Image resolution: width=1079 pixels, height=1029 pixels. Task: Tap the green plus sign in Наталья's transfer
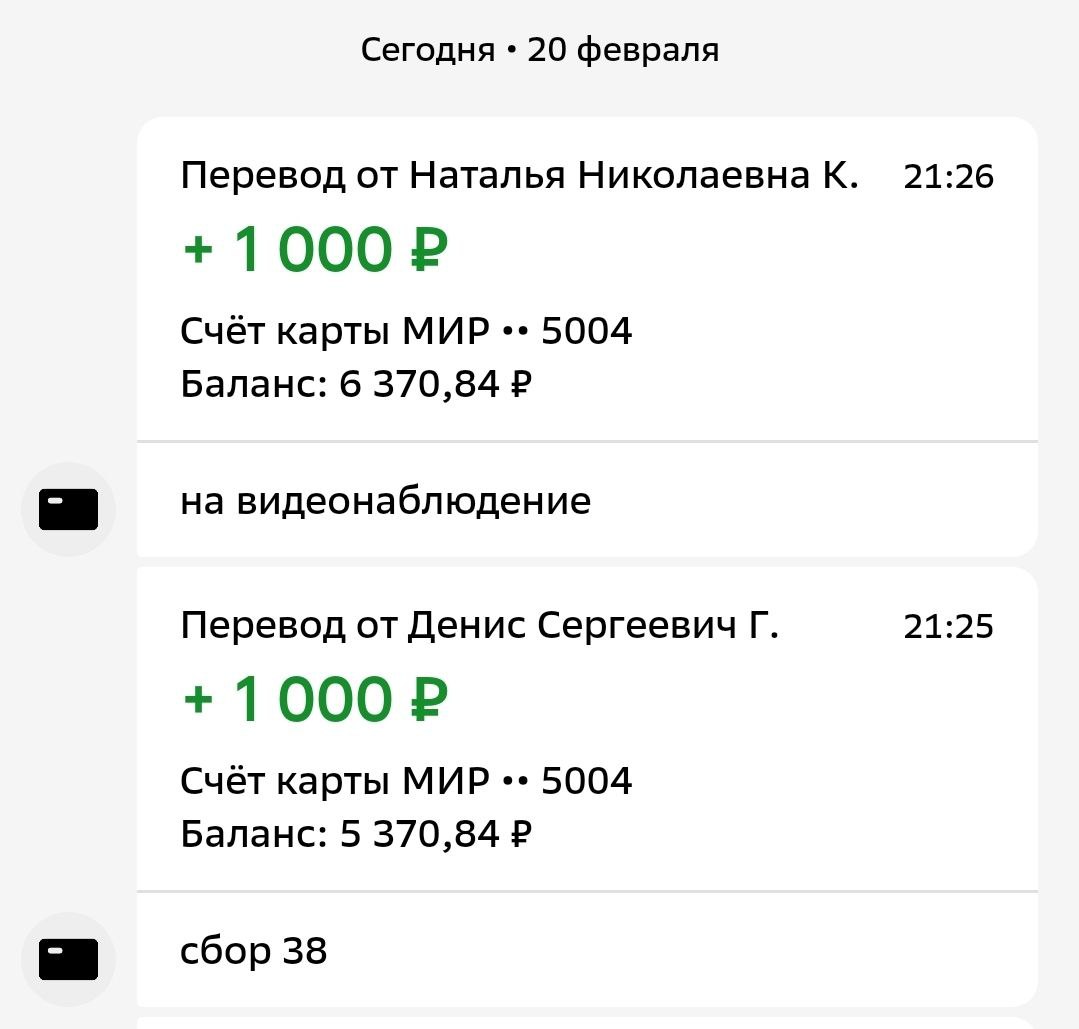tap(198, 250)
